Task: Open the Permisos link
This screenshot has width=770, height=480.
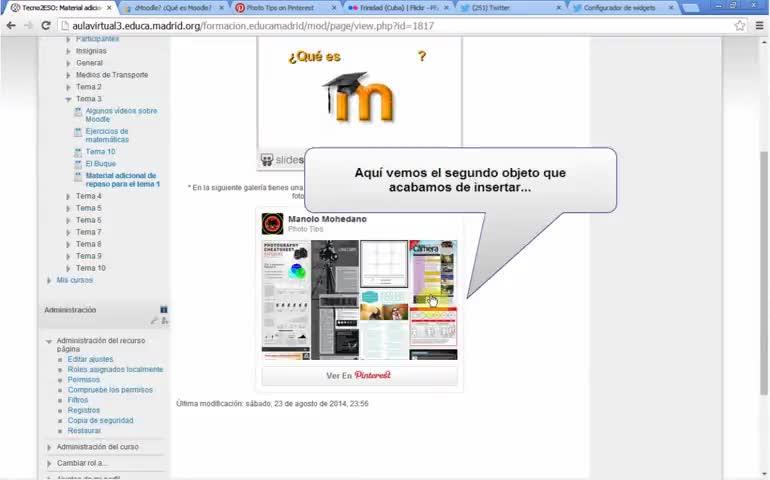Action: point(83,380)
